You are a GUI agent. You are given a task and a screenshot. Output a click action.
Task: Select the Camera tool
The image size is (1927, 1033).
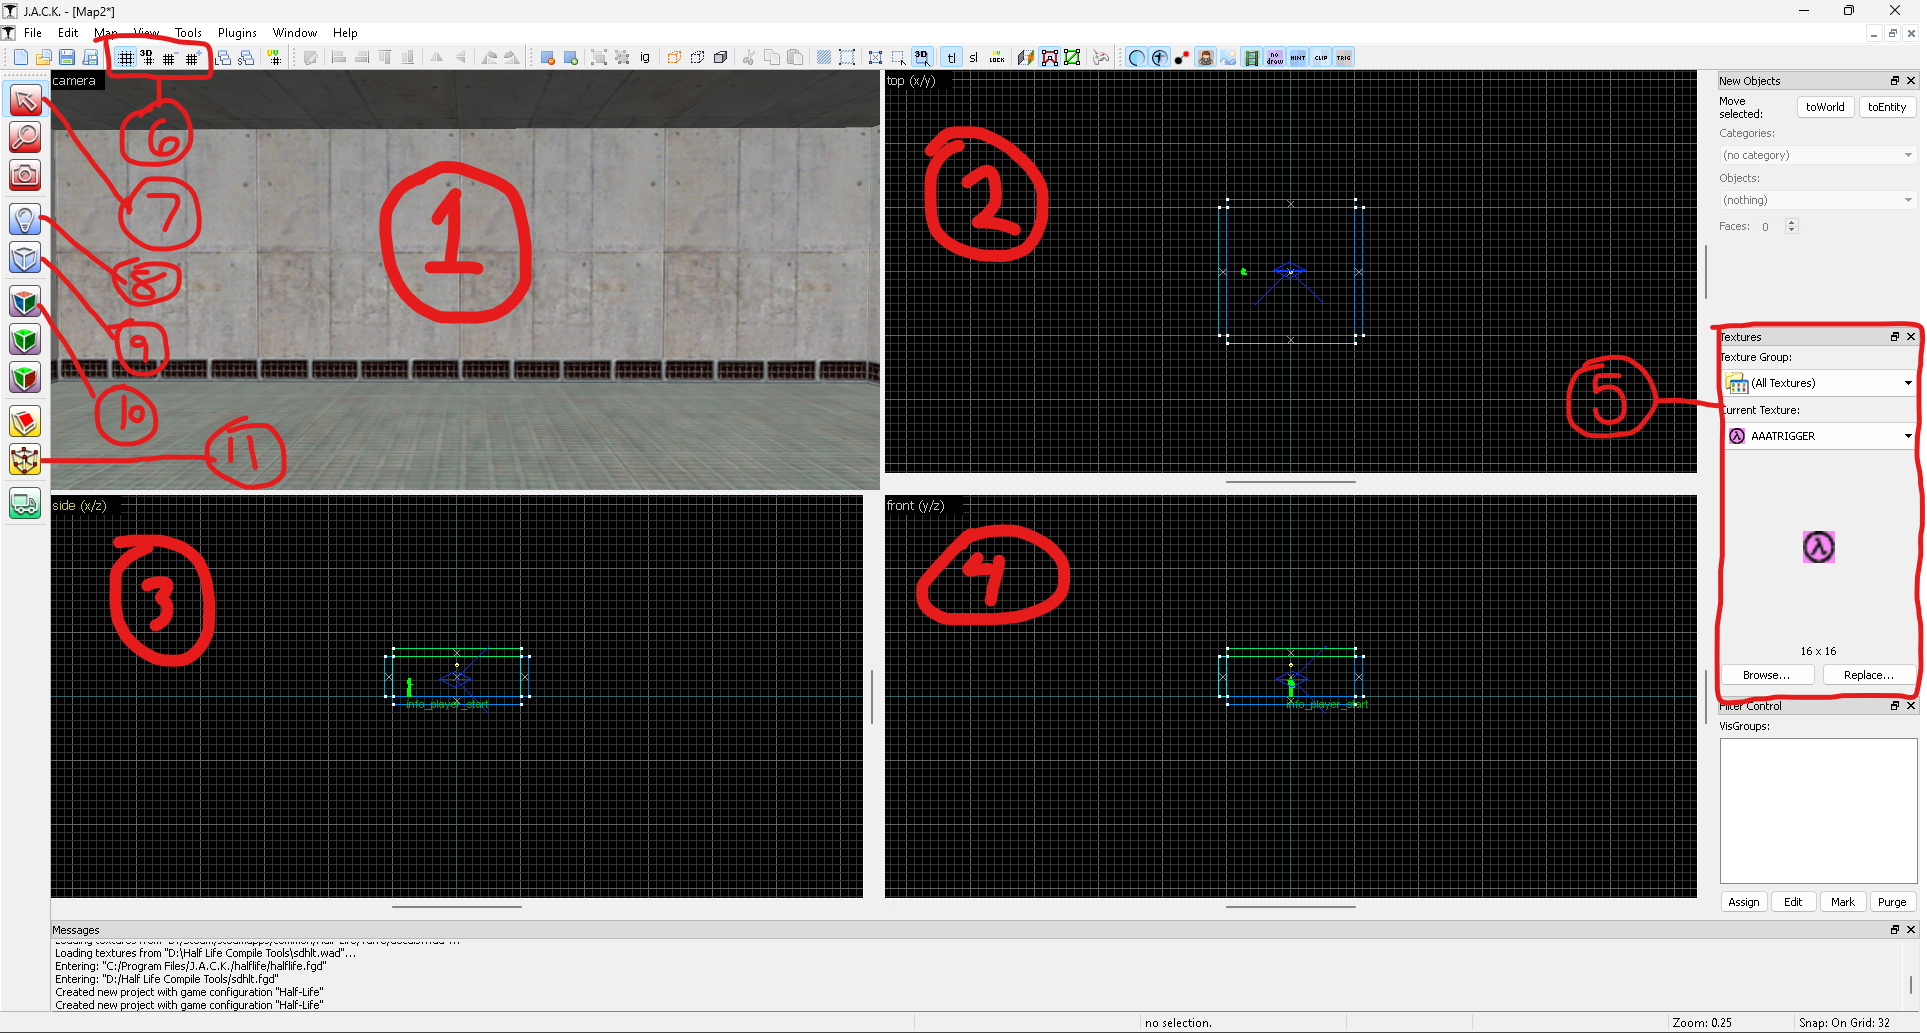pyautogui.click(x=25, y=175)
